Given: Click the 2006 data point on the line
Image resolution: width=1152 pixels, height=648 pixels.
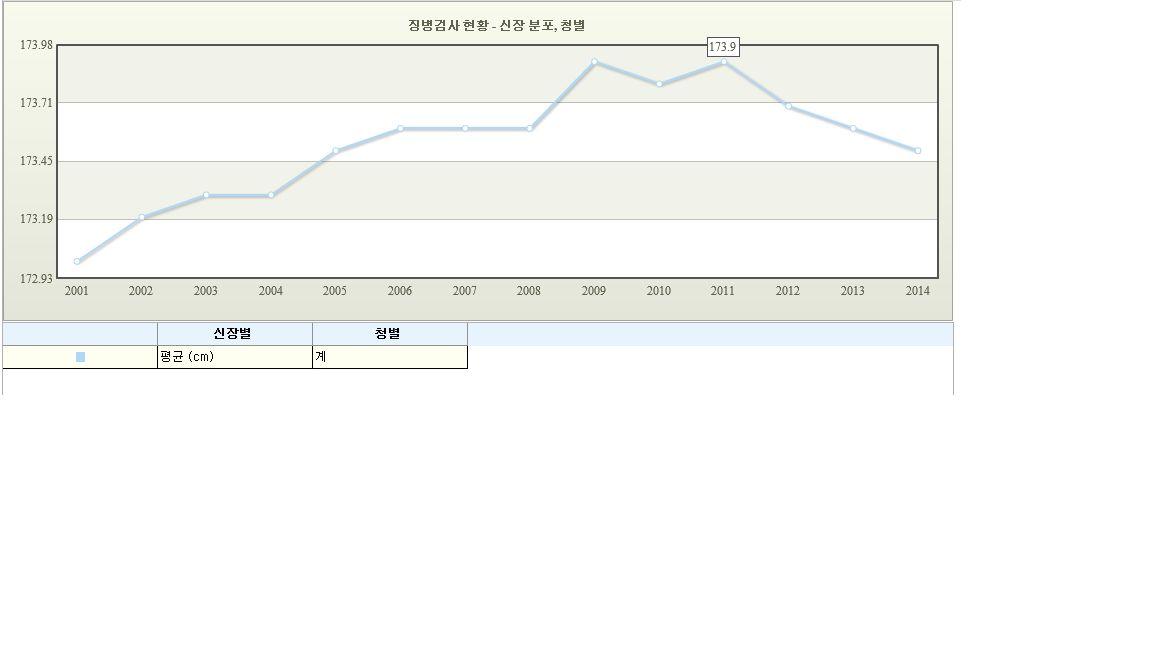Looking at the screenshot, I should (x=400, y=129).
